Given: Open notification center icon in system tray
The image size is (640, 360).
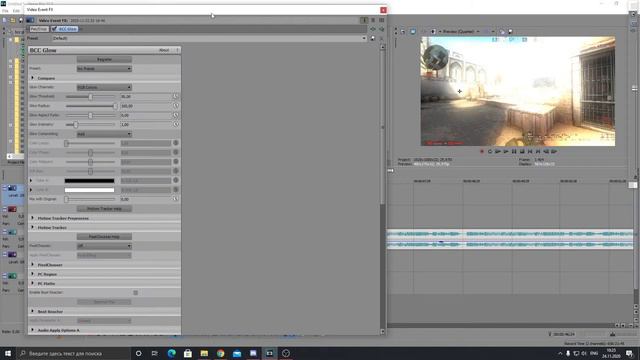Looking at the screenshot, I should coord(629,353).
